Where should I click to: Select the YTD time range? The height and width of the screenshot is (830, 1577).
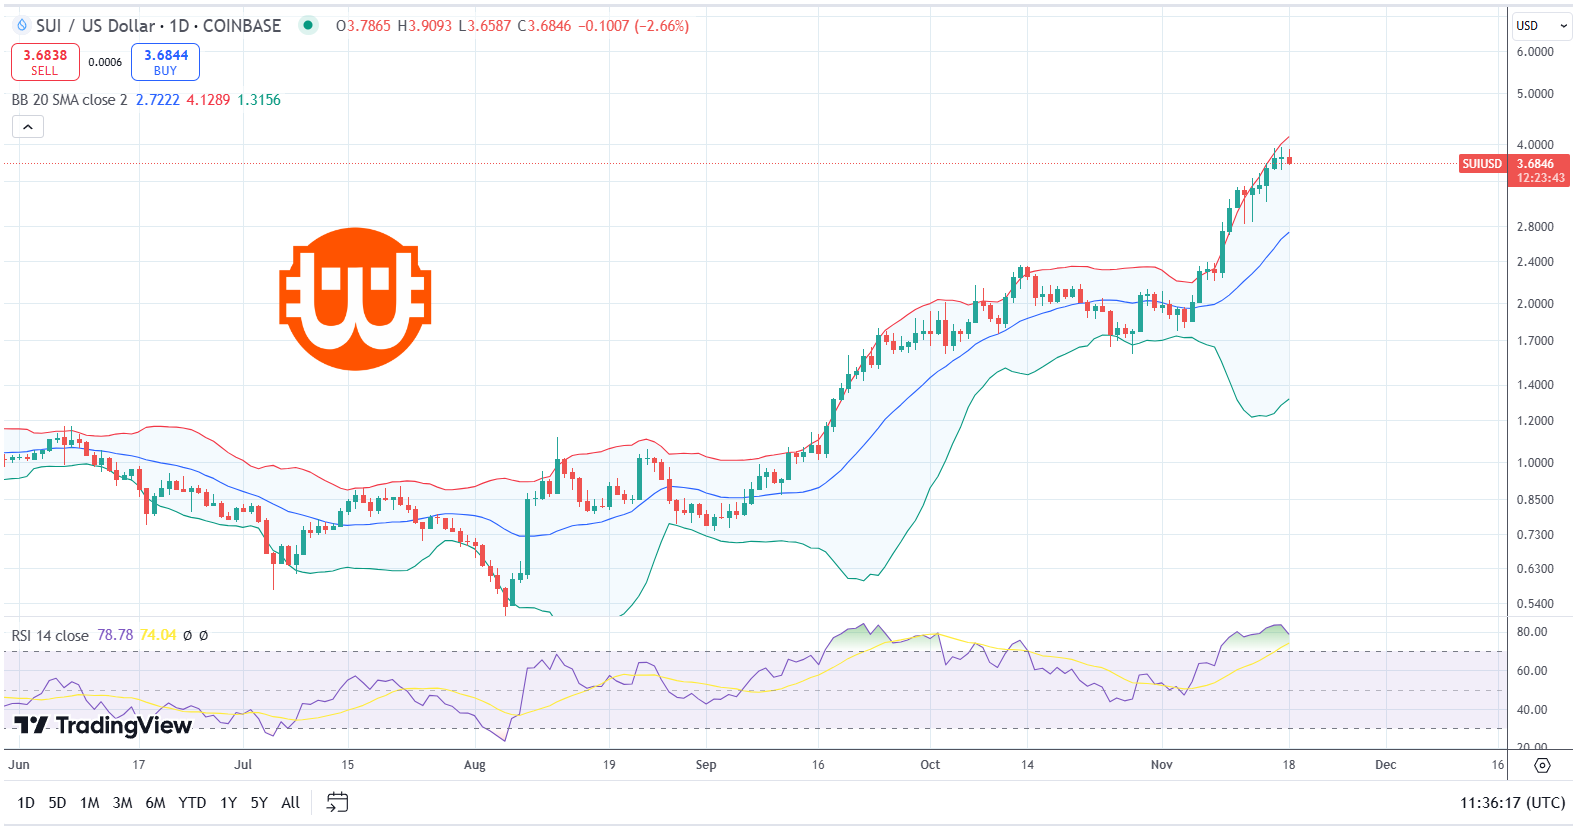pyautogui.click(x=192, y=803)
